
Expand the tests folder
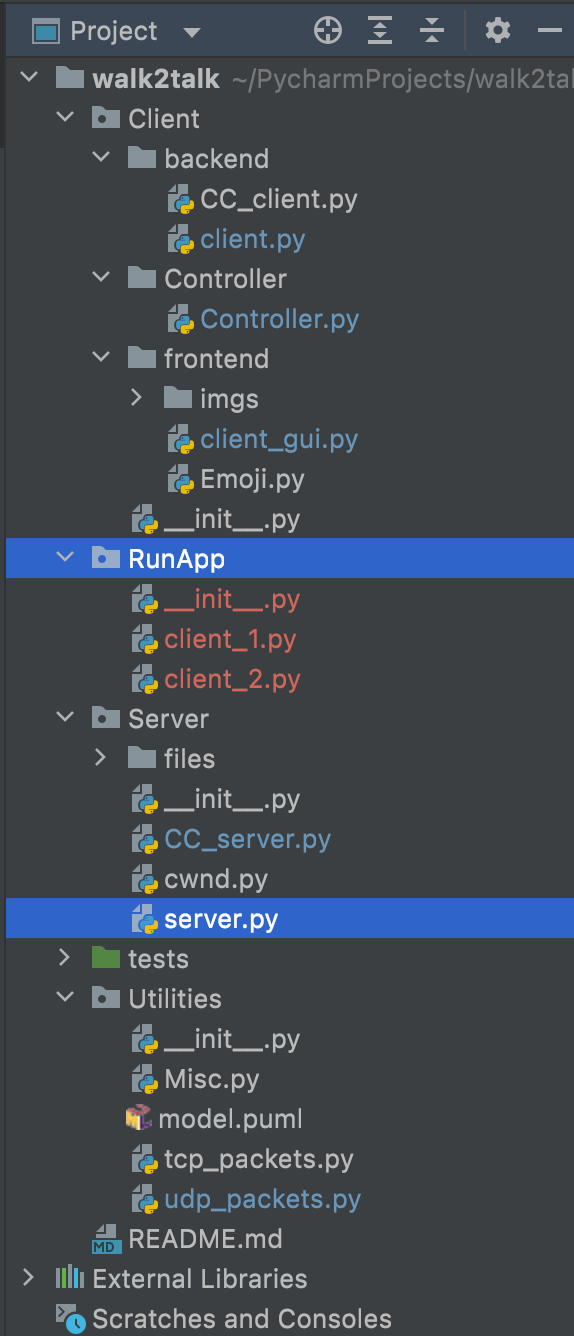[x=65, y=958]
